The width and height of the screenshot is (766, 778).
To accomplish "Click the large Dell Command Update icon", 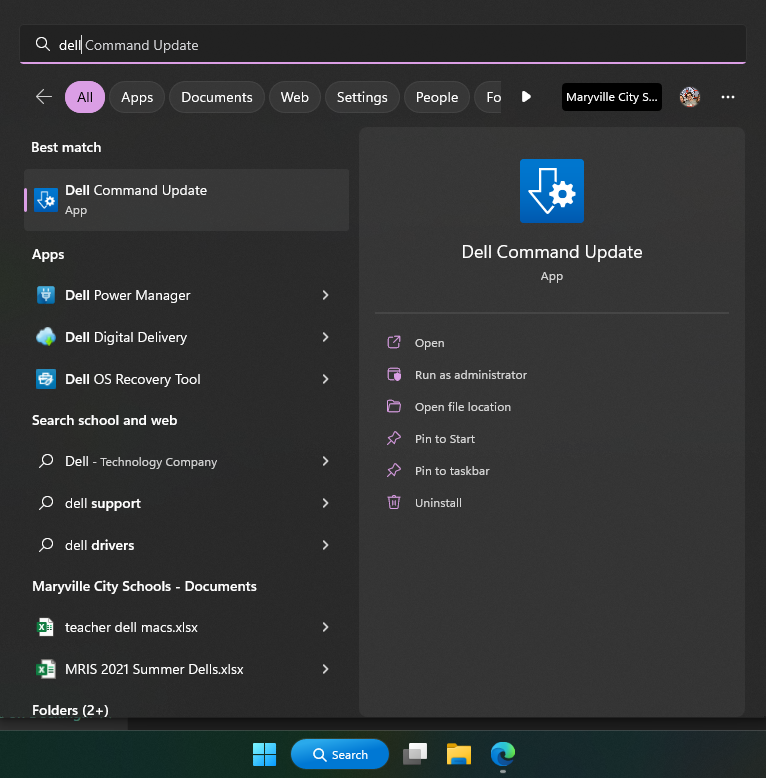I will click(x=552, y=191).
